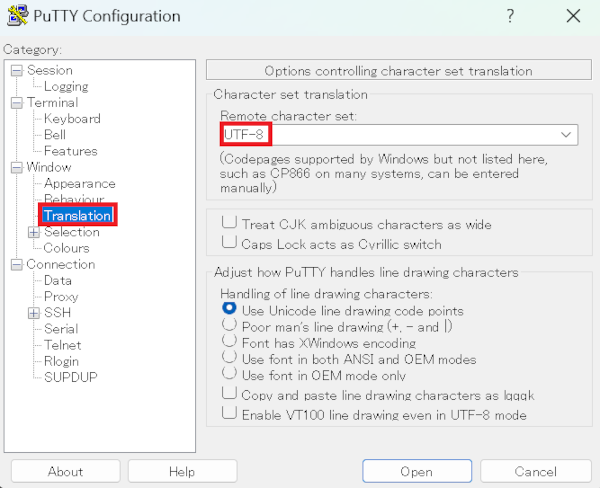The image size is (600, 488).
Task: Open the Appearance category
Action: pos(79,183)
